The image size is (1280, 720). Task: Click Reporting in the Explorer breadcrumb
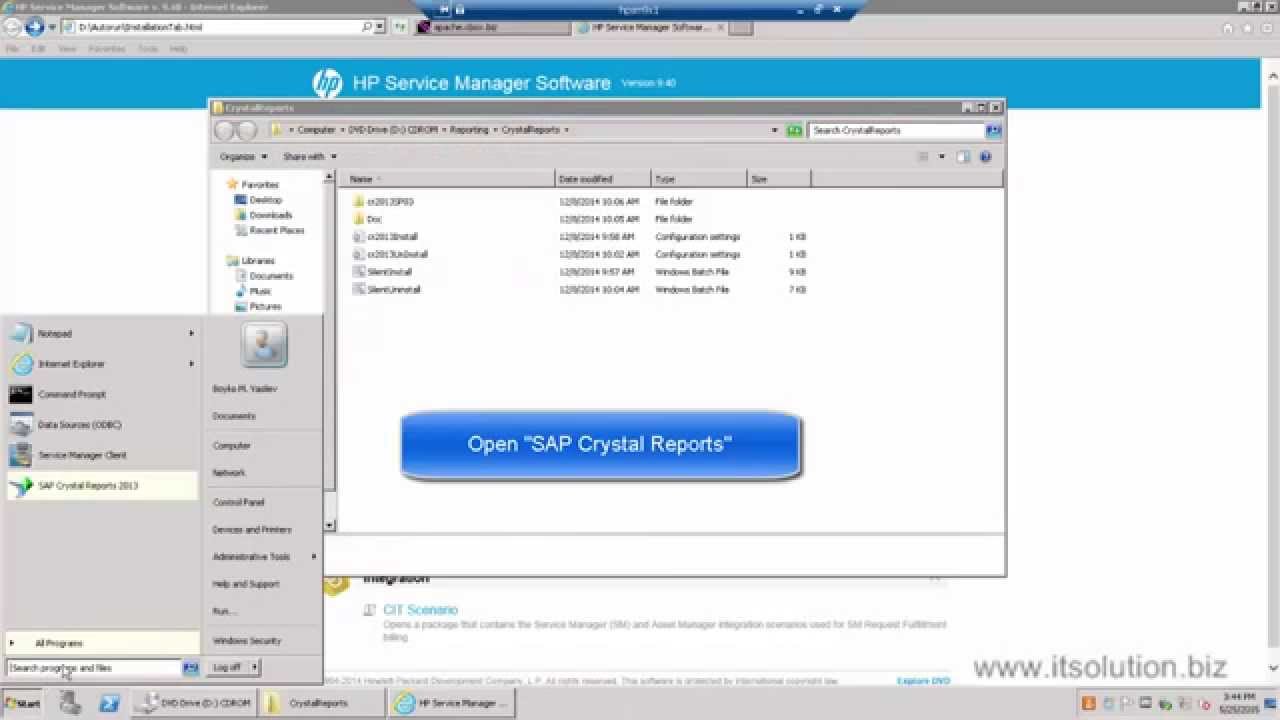pos(468,130)
